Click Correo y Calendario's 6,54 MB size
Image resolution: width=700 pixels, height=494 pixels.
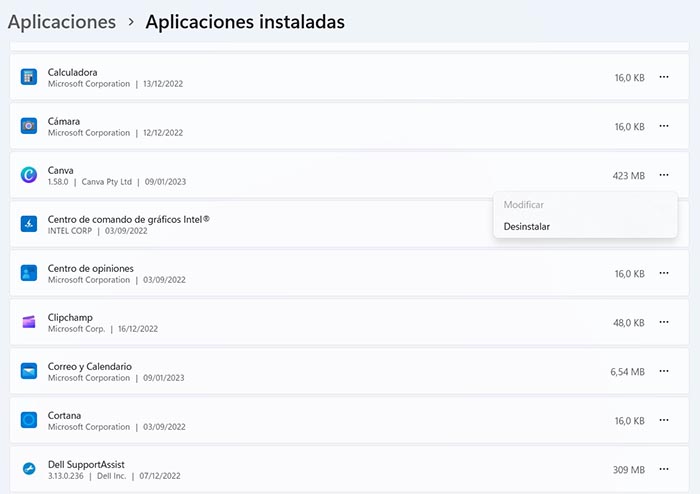coord(628,372)
